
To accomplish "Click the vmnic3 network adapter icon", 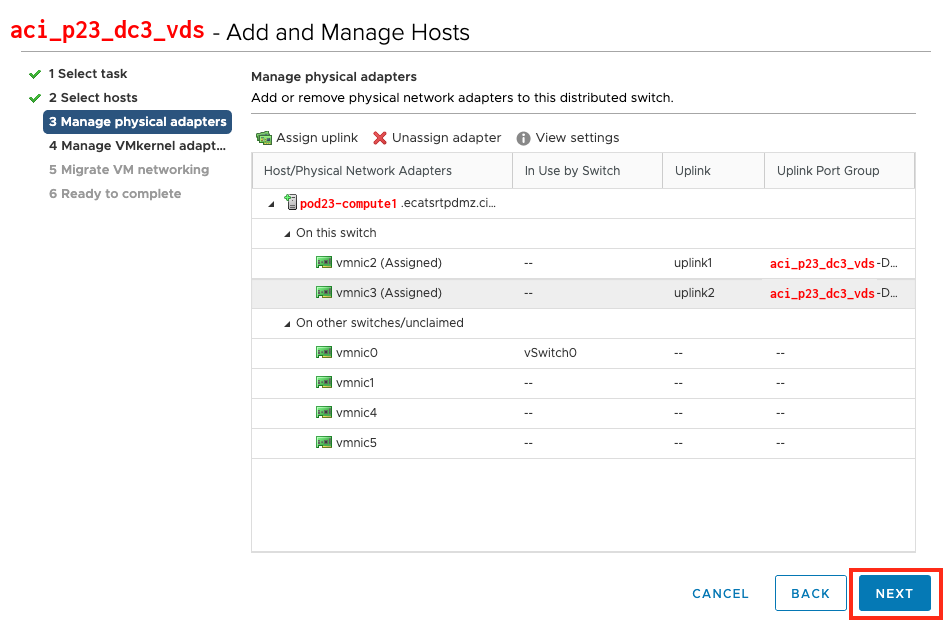I will [324, 292].
